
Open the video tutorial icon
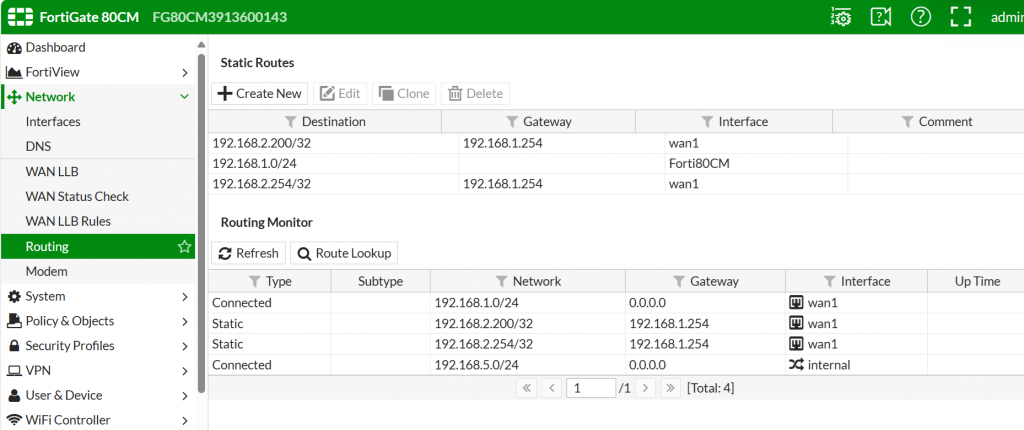[x=881, y=17]
